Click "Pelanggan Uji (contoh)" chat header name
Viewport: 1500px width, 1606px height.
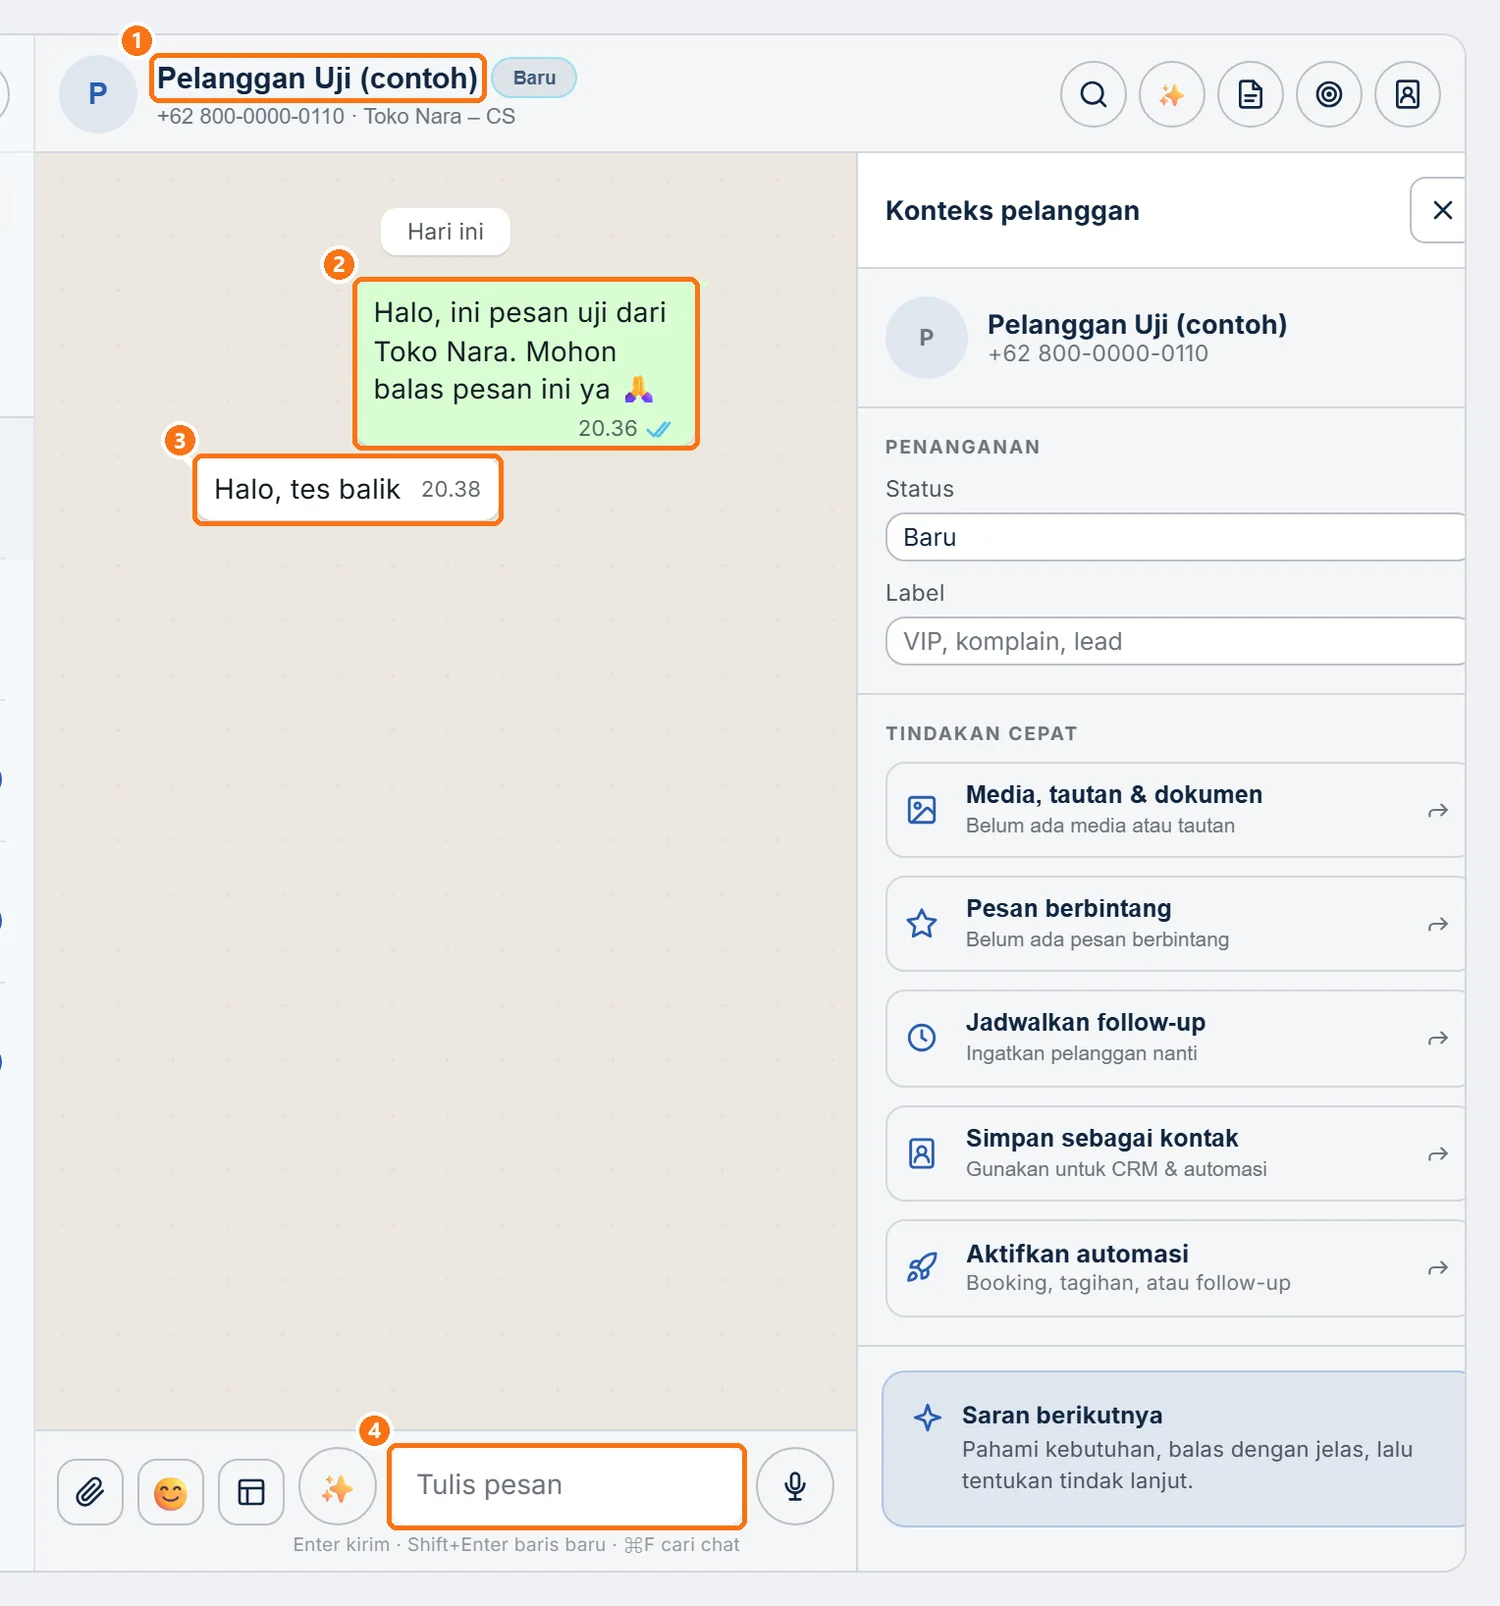pyautogui.click(x=318, y=78)
